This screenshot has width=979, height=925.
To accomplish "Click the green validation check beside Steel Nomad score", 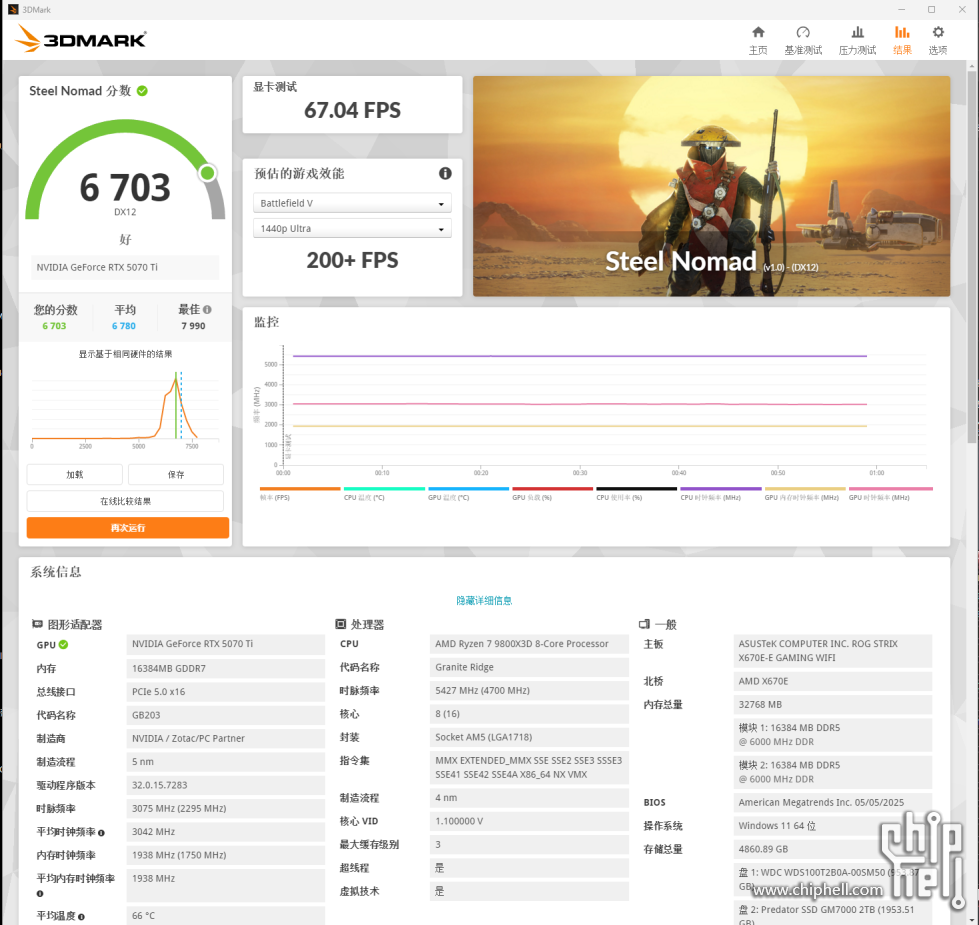I will pos(142,91).
